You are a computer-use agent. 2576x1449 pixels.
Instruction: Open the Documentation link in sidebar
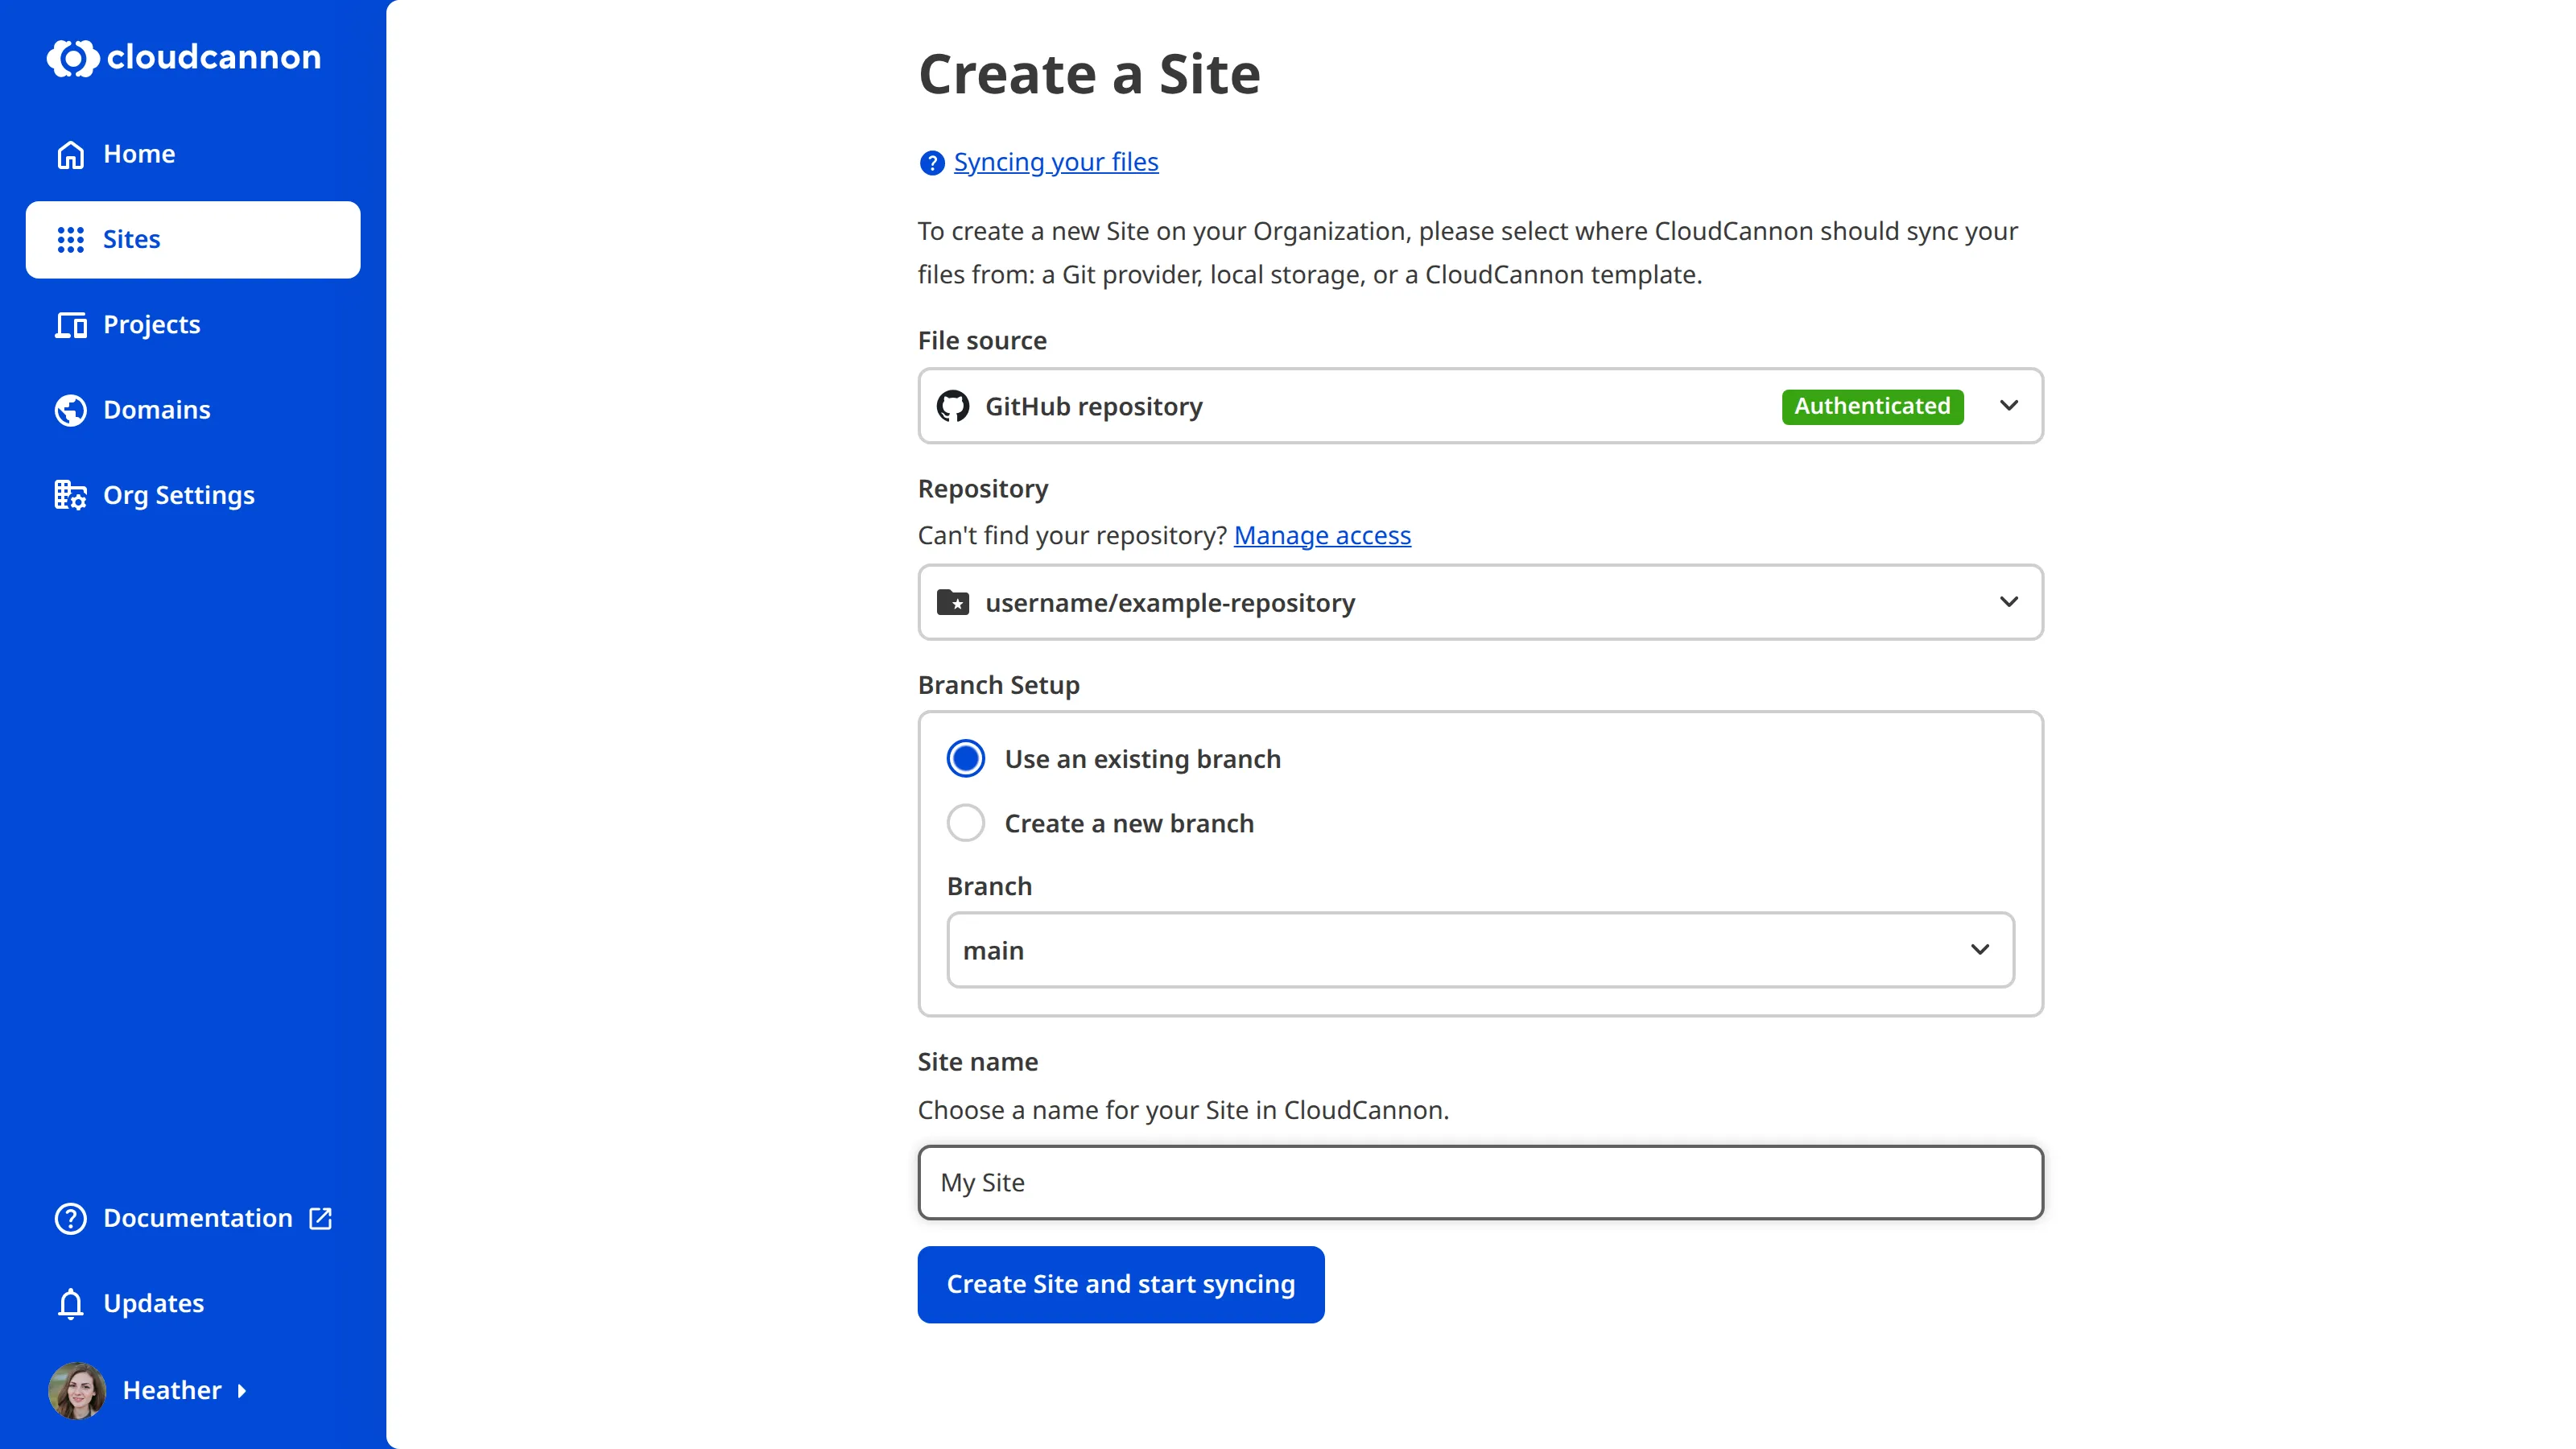coord(193,1218)
